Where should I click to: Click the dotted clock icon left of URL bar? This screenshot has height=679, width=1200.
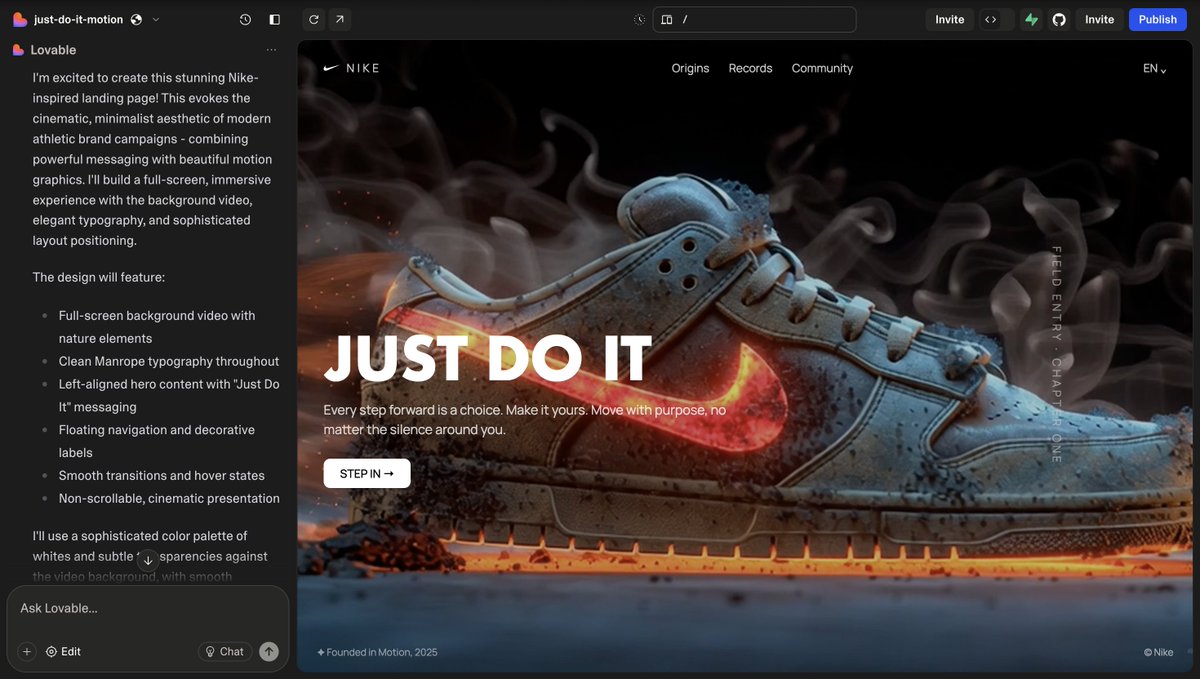click(x=640, y=19)
